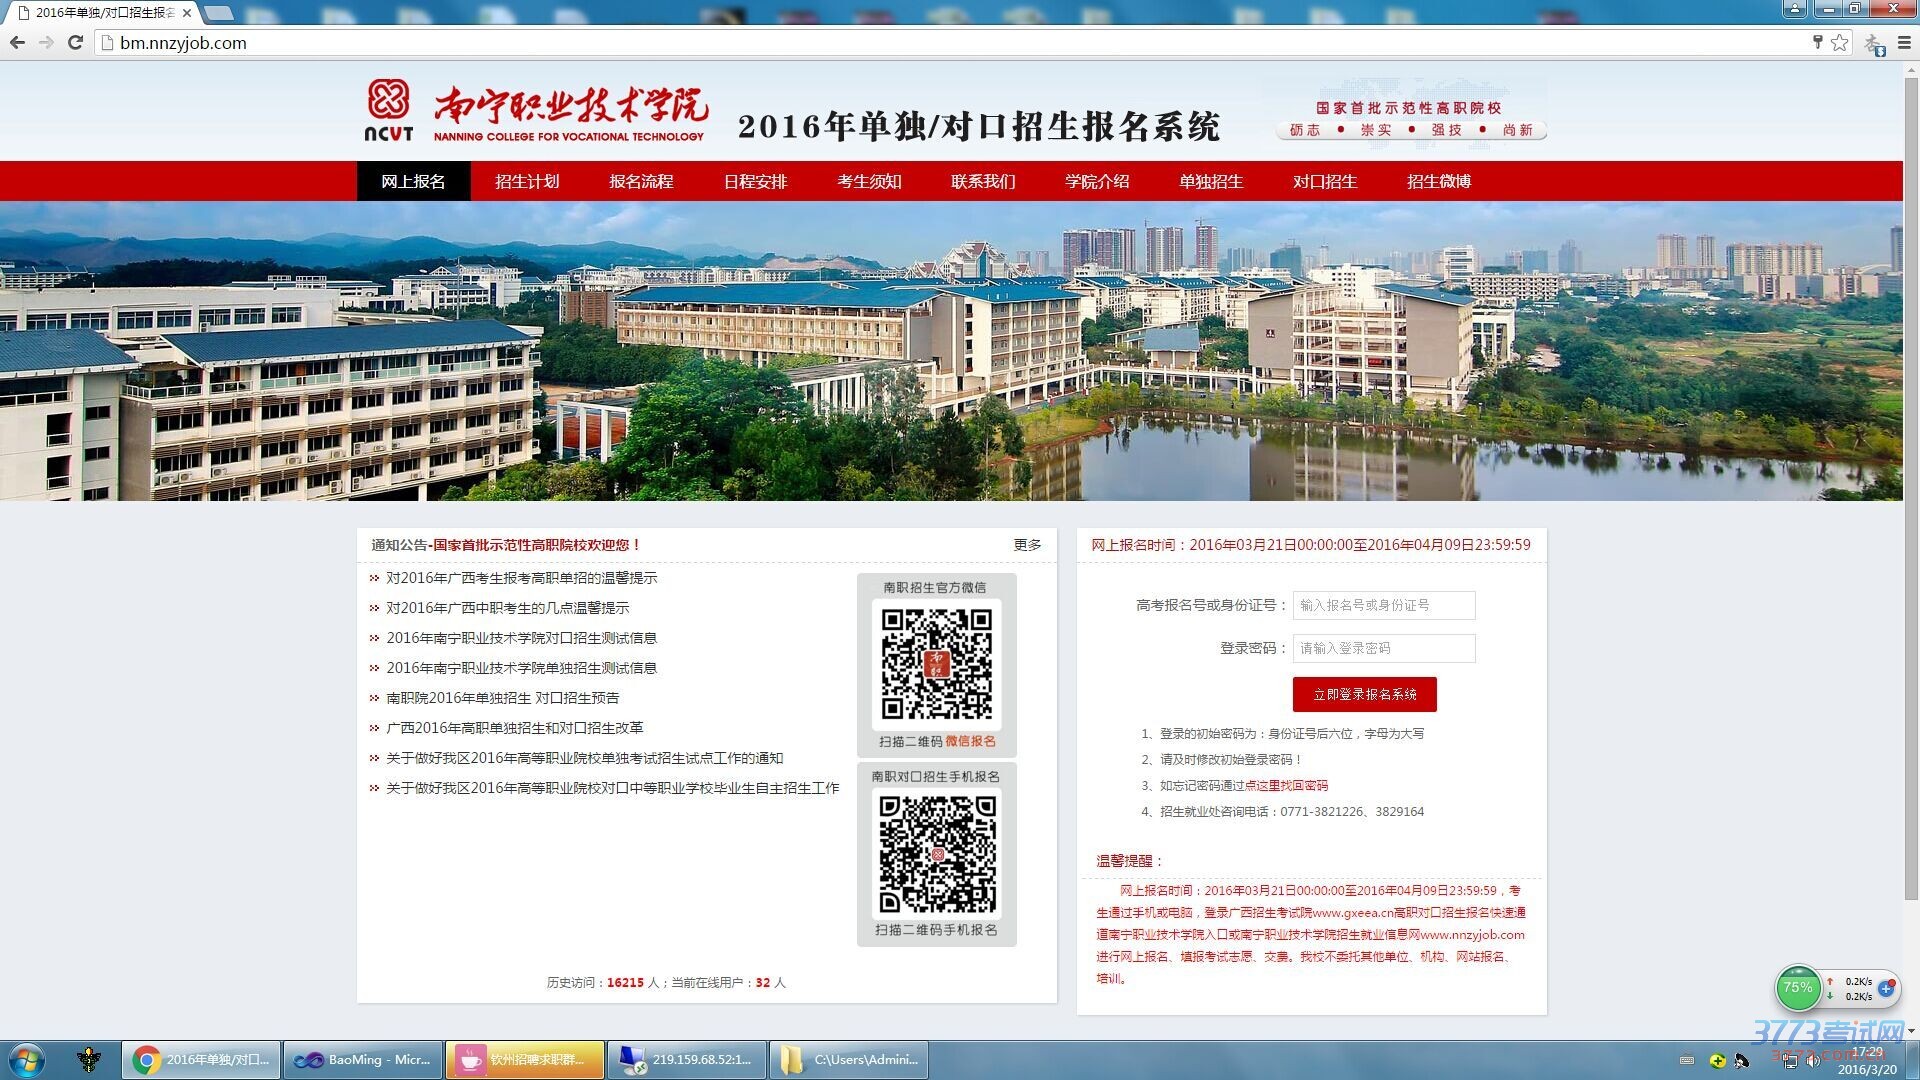Click the 75% green floating widget
The height and width of the screenshot is (1080, 1920).
point(1798,988)
